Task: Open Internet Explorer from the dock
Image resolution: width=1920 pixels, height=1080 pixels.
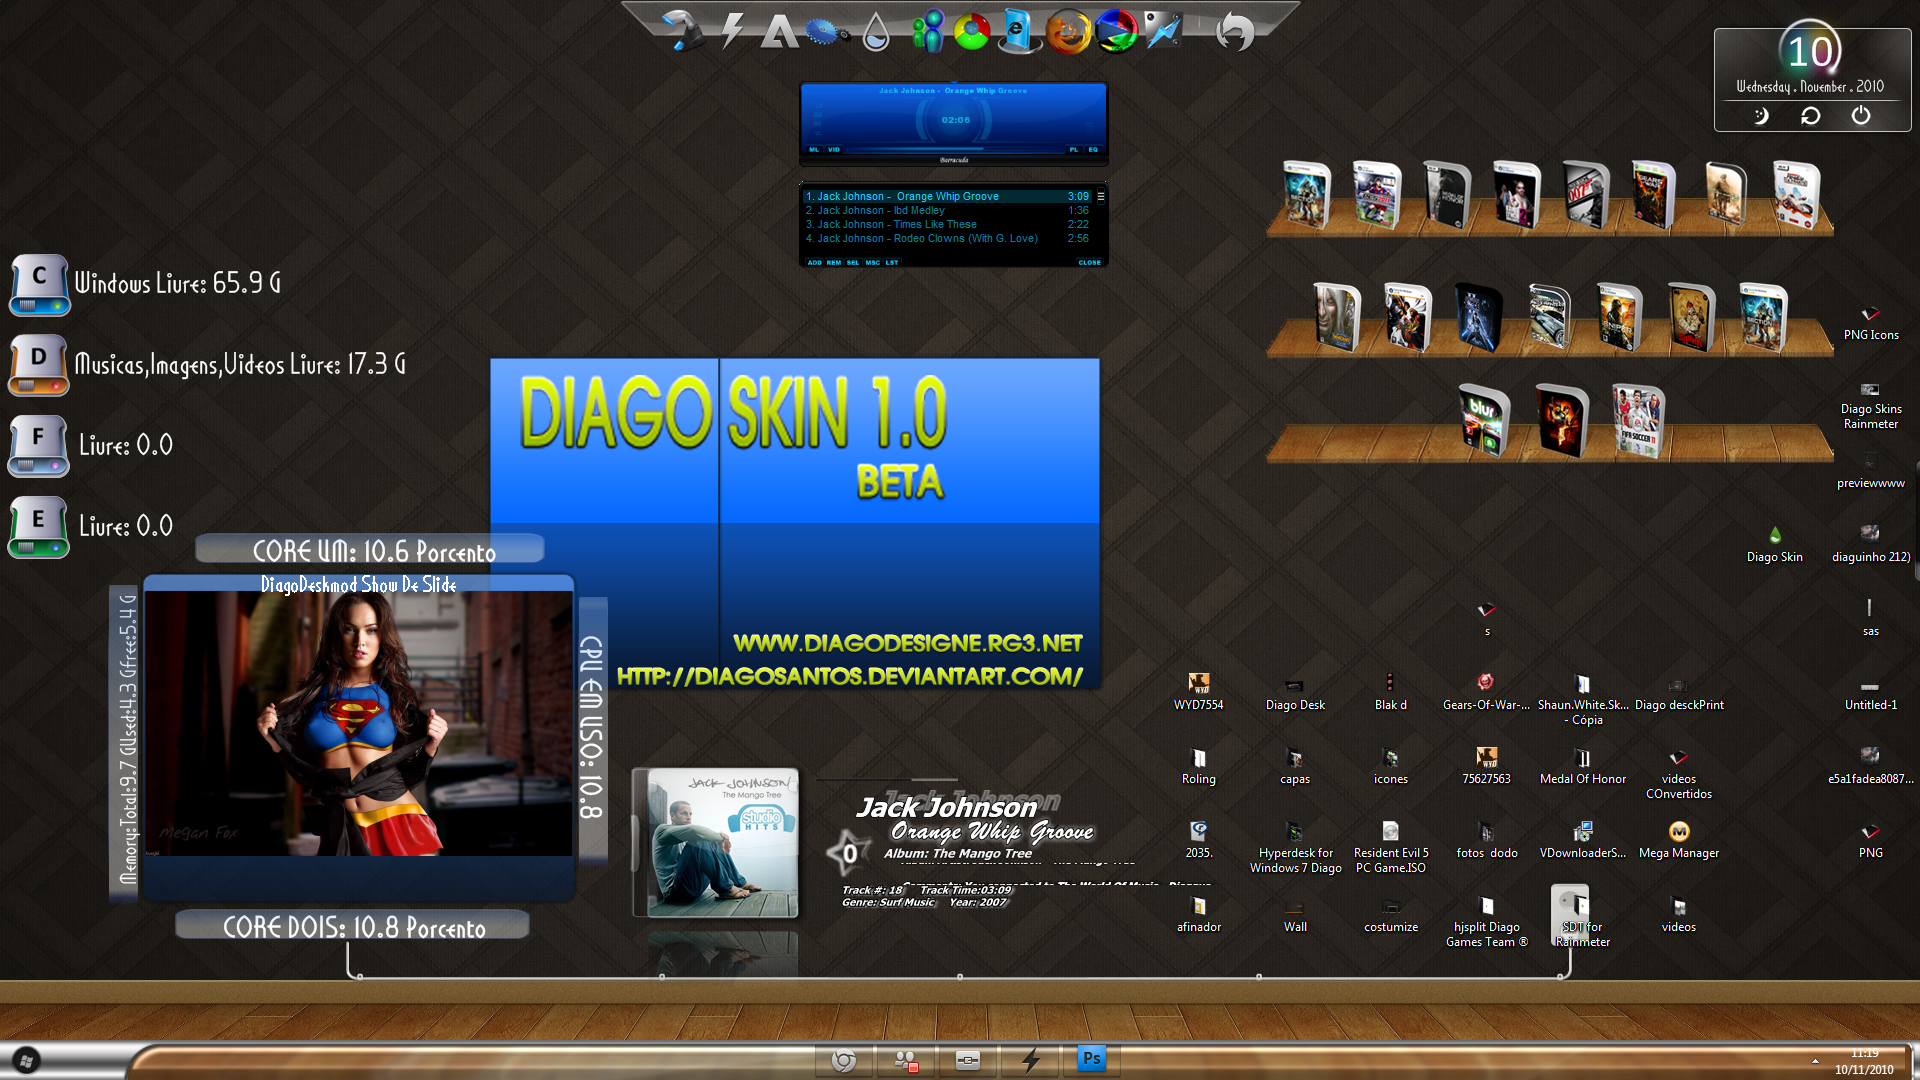Action: (x=1015, y=30)
